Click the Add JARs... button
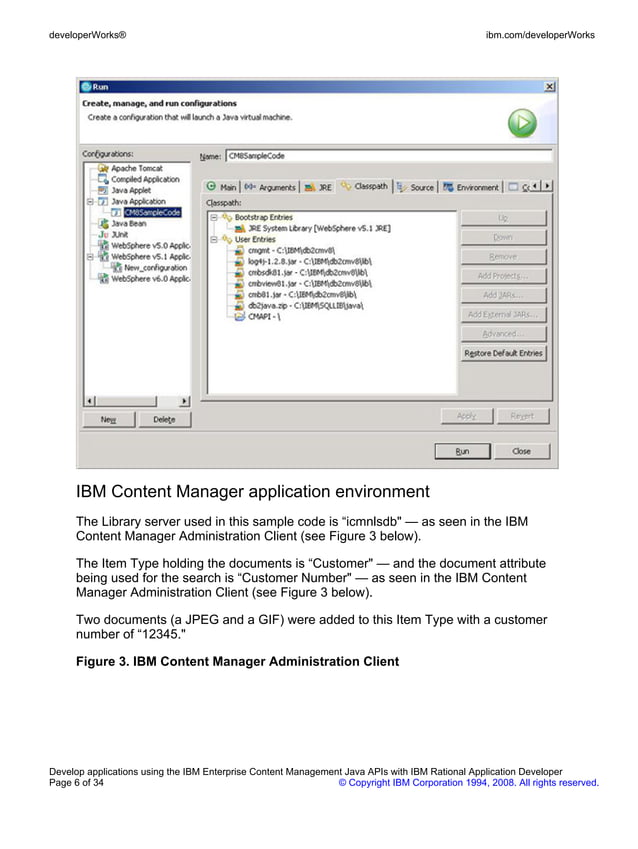Image resolution: width=638 pixels, height=849 pixels. [x=504, y=295]
